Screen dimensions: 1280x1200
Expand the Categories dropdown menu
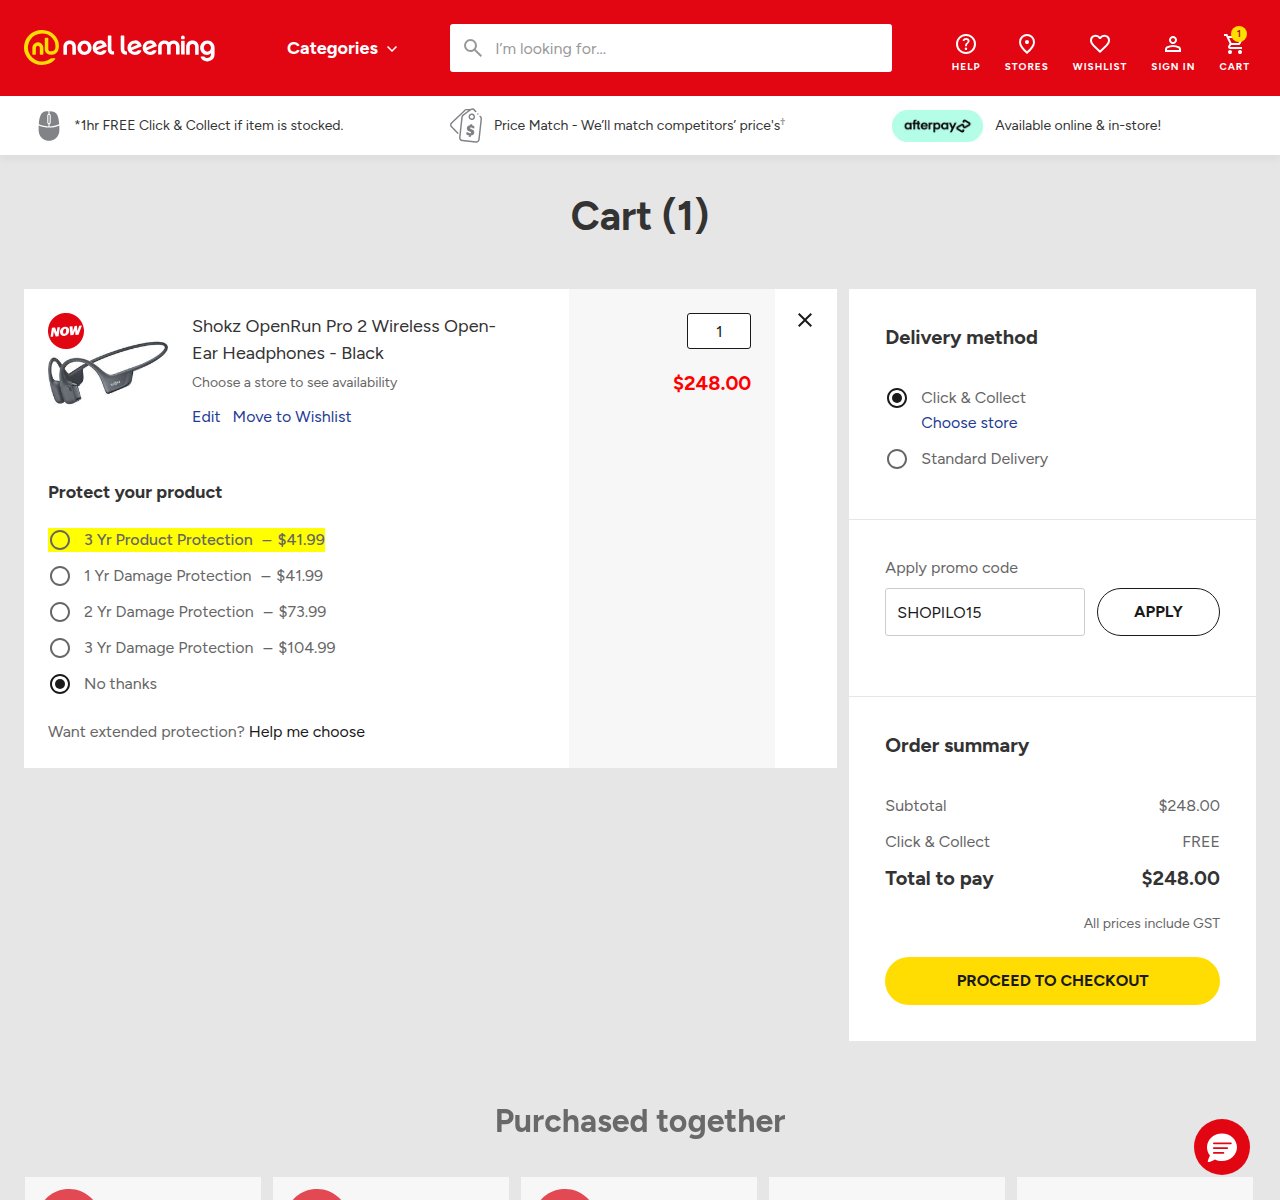click(342, 48)
